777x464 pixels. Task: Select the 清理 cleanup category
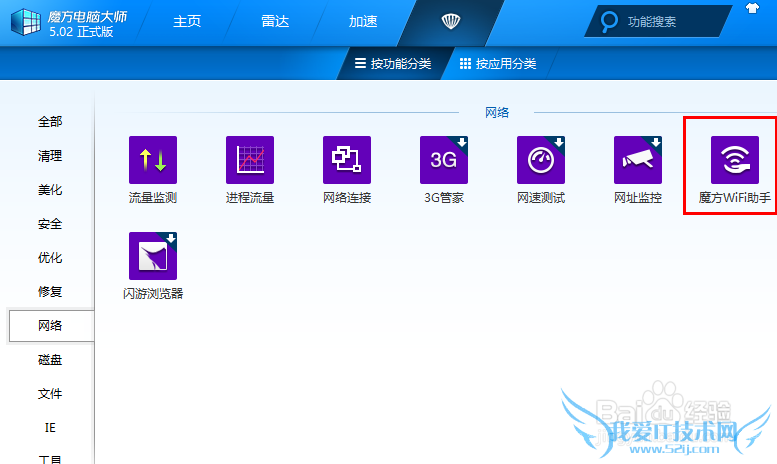point(50,156)
